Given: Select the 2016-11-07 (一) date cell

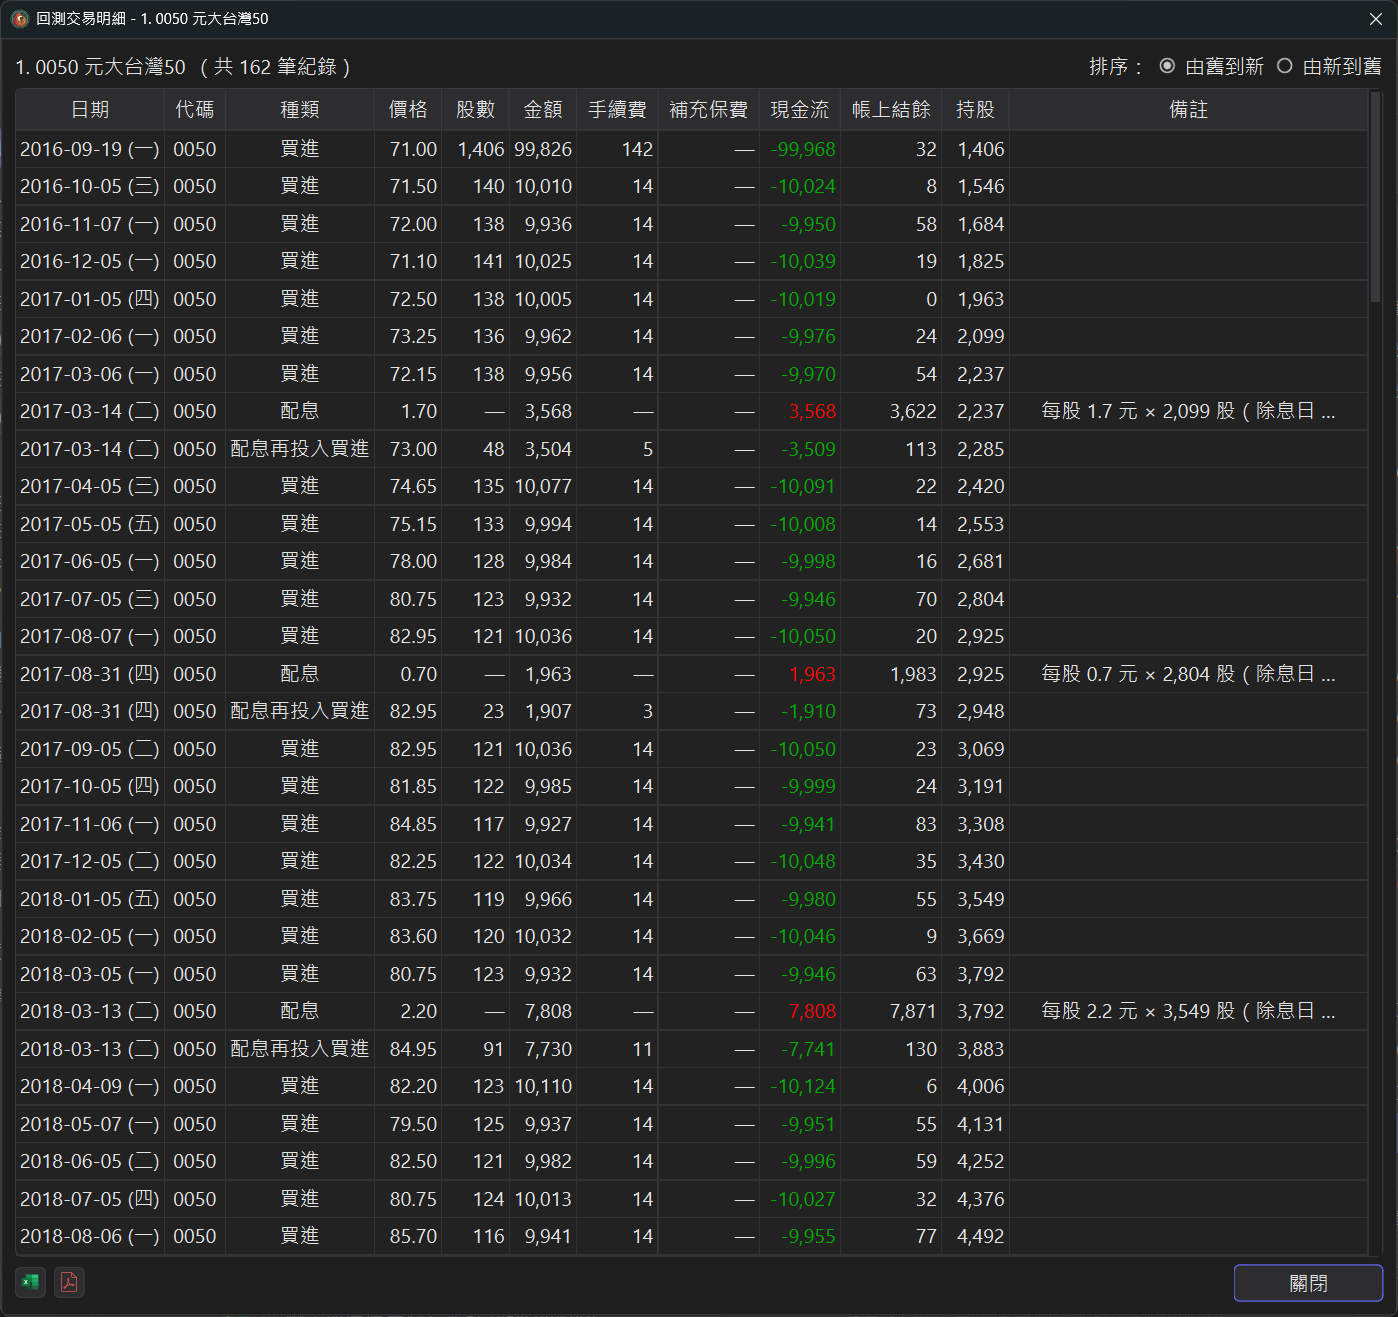Looking at the screenshot, I should (x=90, y=224).
